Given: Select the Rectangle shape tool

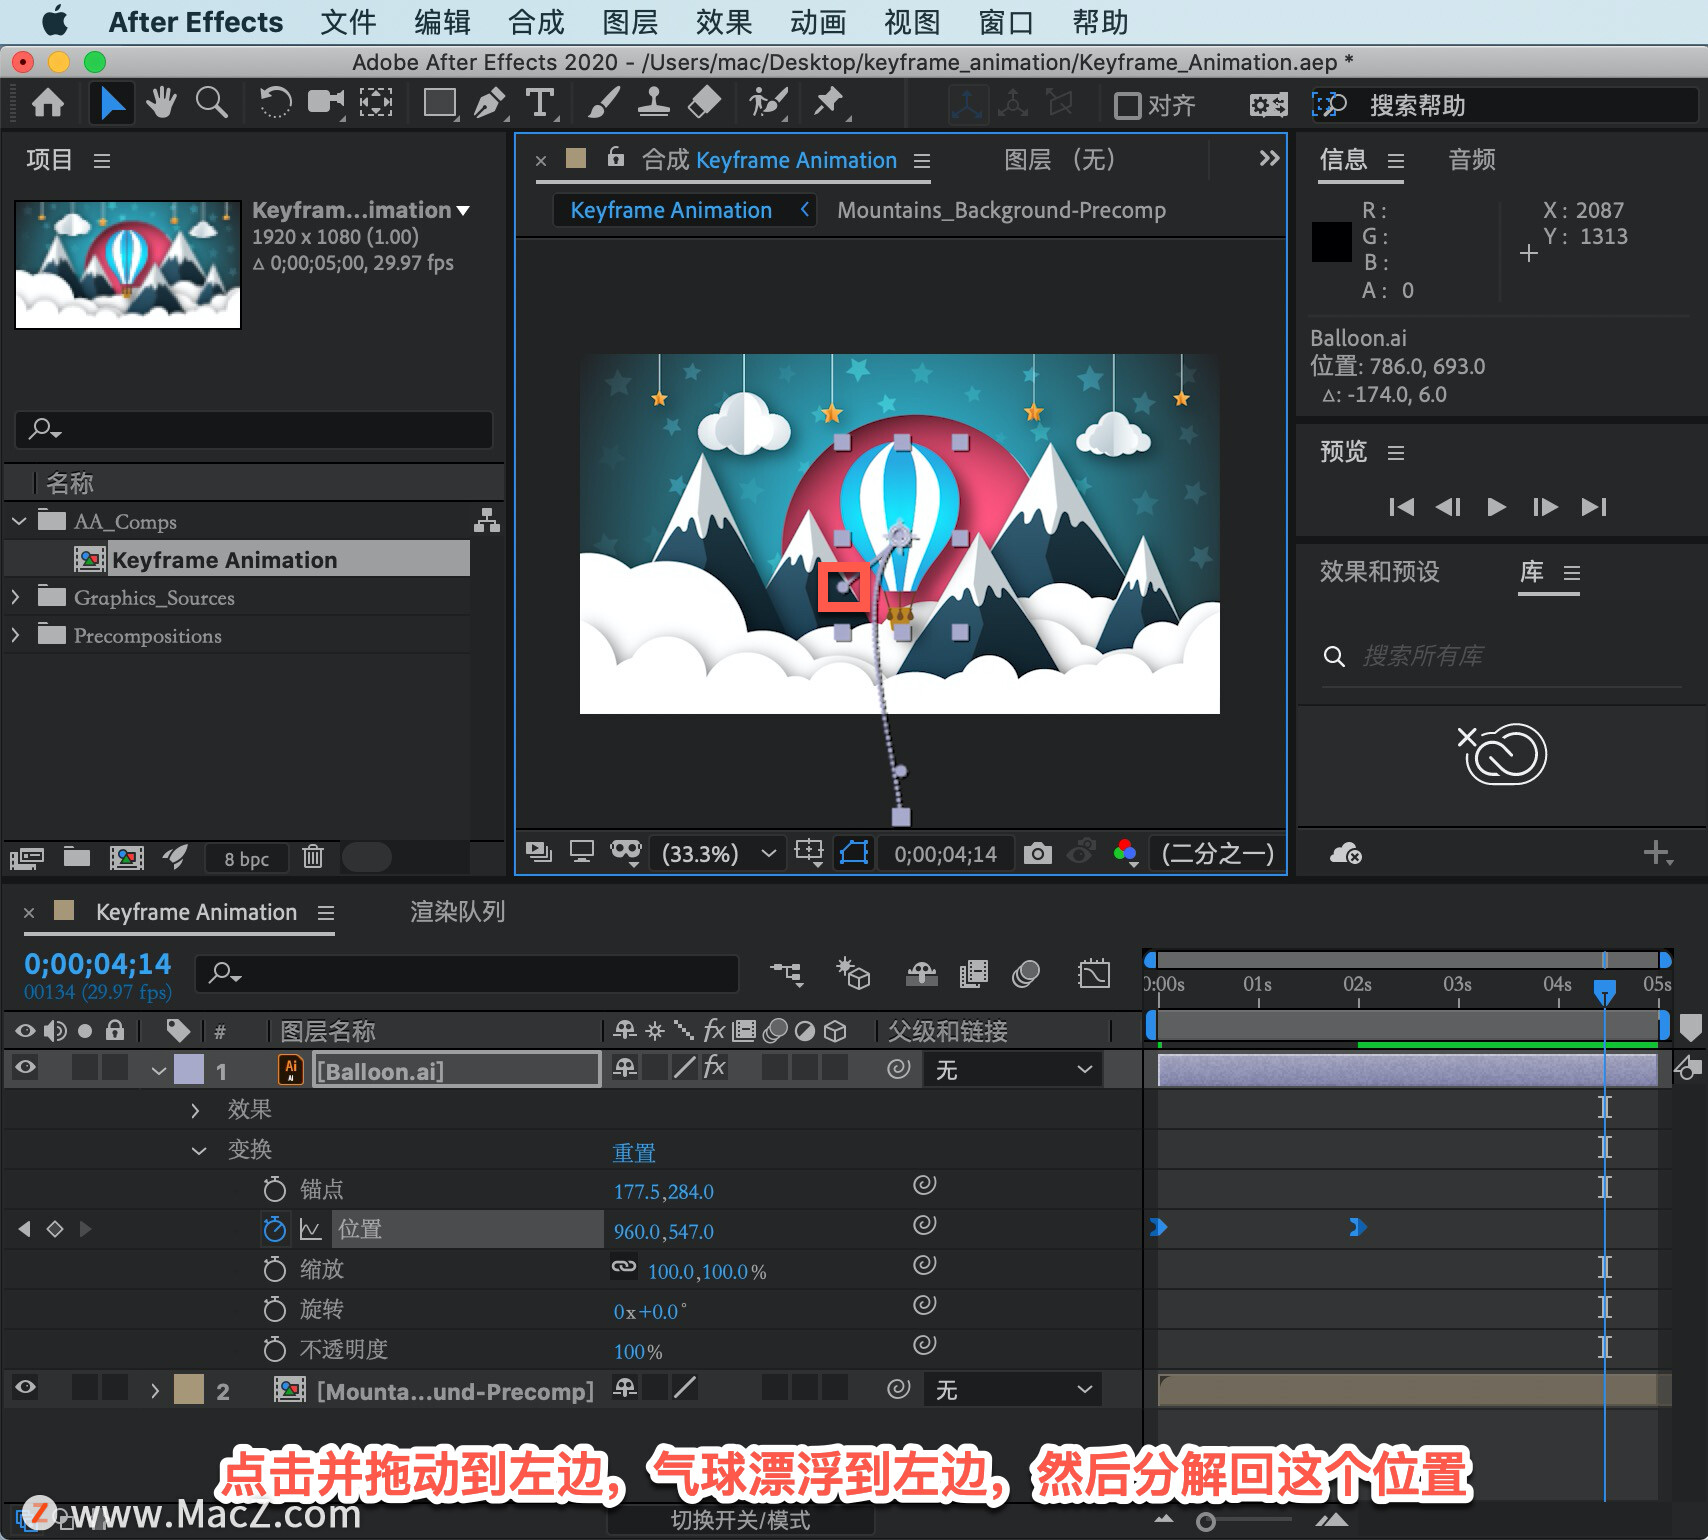Looking at the screenshot, I should pos(440,103).
